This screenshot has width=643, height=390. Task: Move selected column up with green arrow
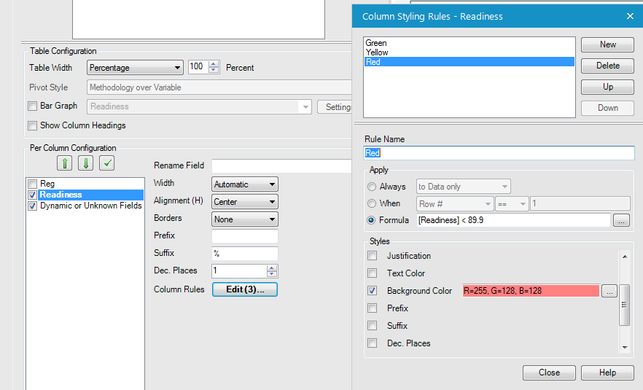click(64, 163)
